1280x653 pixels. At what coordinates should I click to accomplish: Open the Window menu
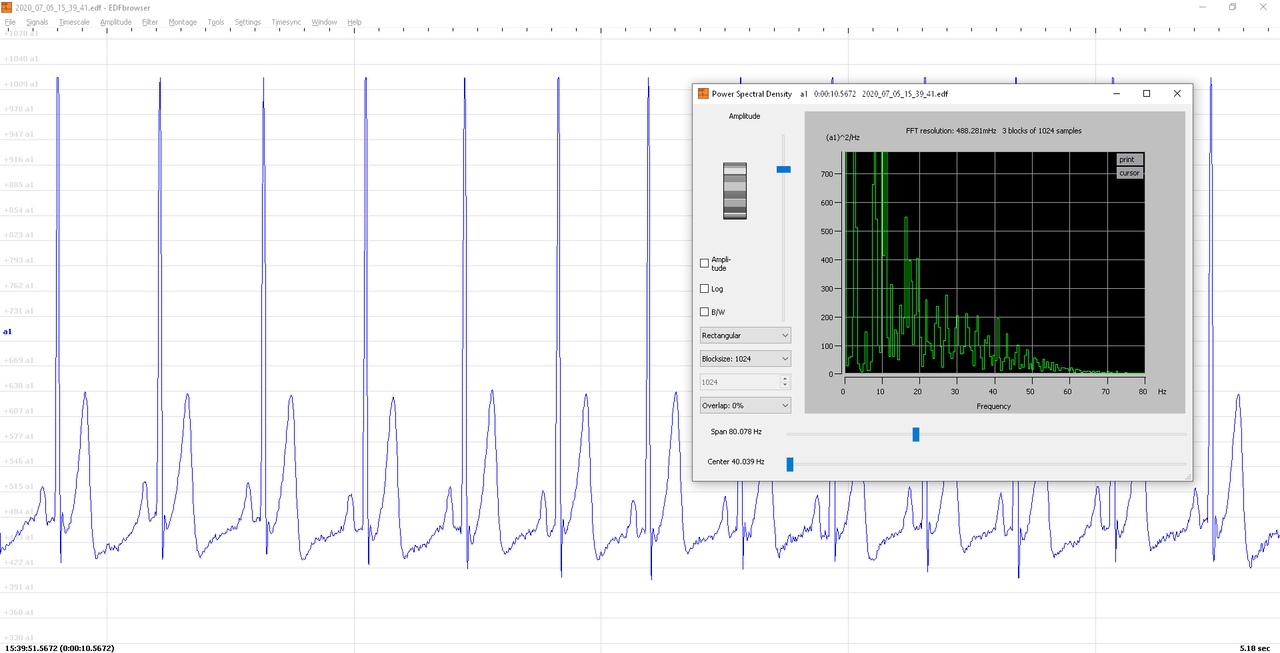324,22
